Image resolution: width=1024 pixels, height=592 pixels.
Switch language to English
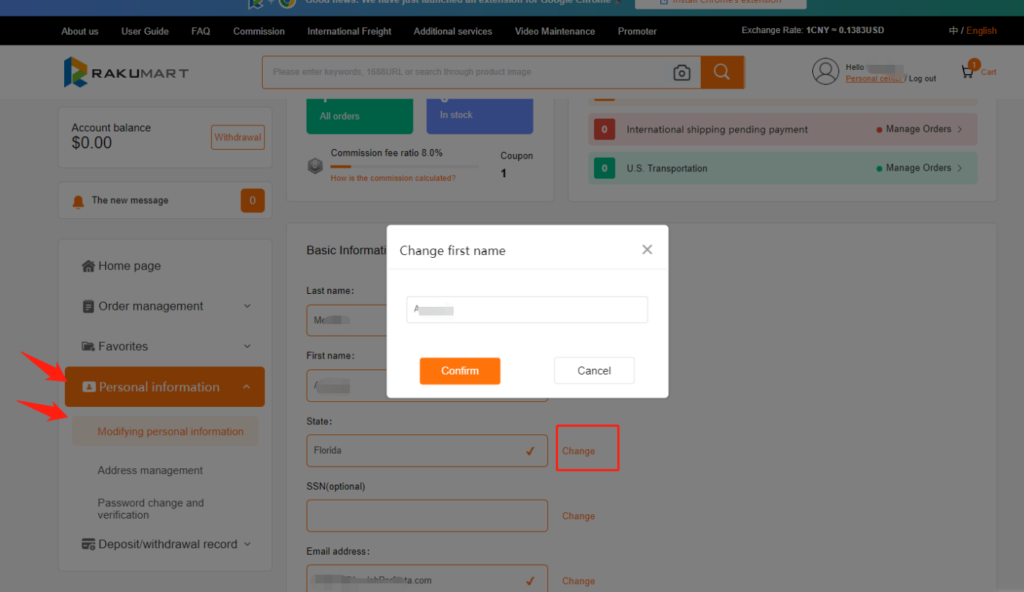tap(982, 31)
